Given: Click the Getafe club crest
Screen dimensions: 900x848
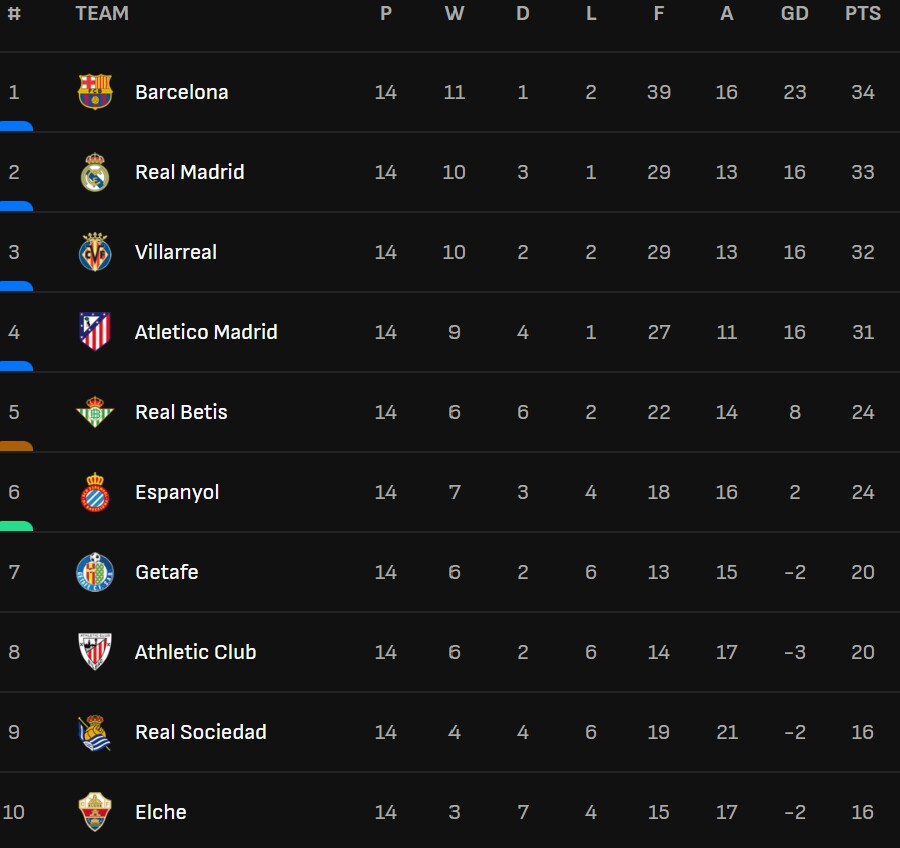Looking at the screenshot, I should click(95, 572).
